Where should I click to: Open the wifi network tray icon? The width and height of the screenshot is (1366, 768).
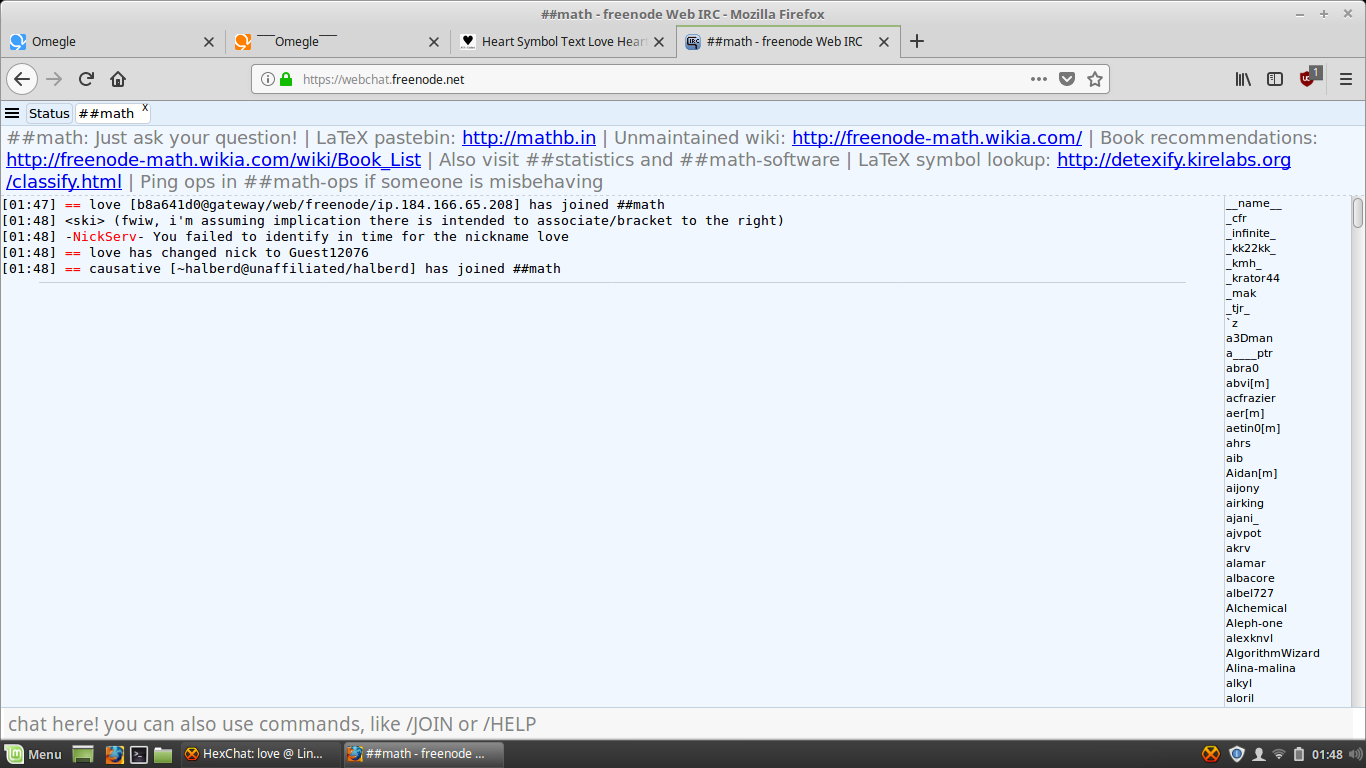(1279, 754)
